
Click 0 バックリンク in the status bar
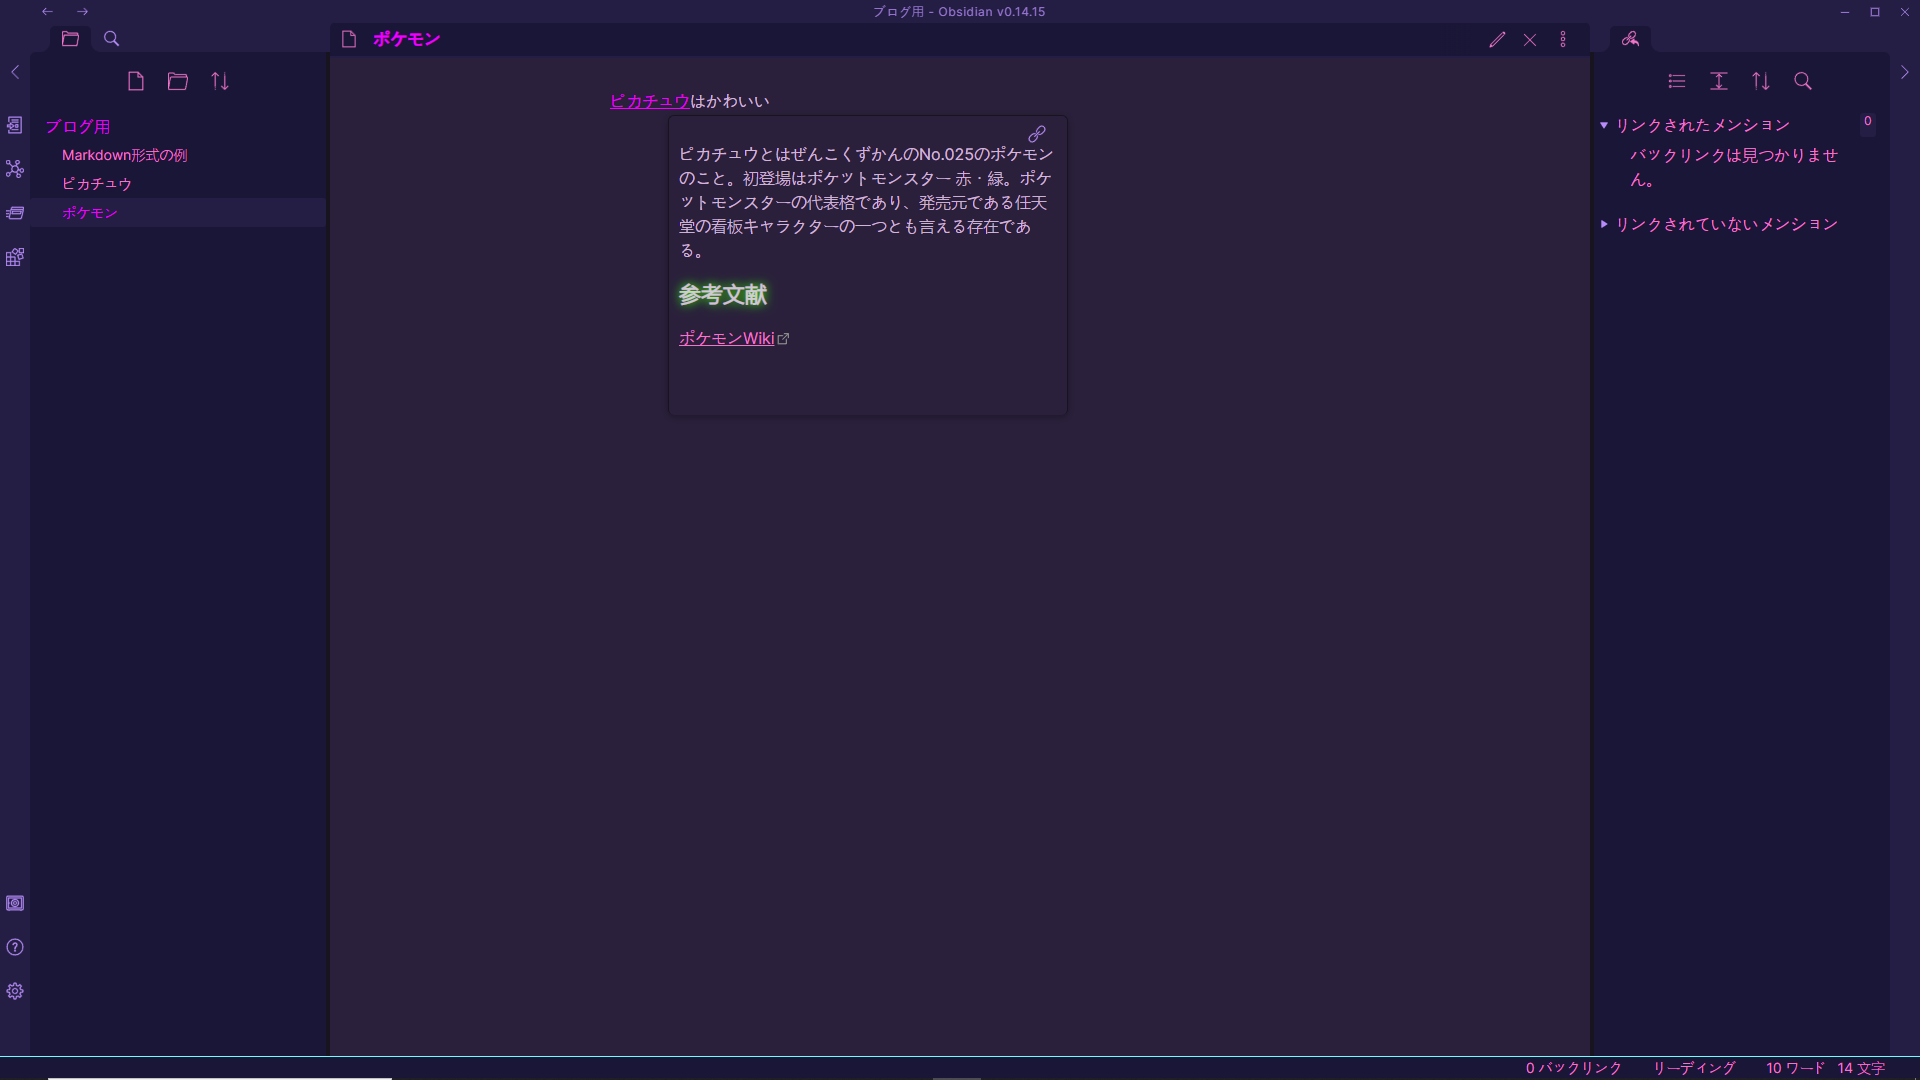[x=1573, y=1068]
